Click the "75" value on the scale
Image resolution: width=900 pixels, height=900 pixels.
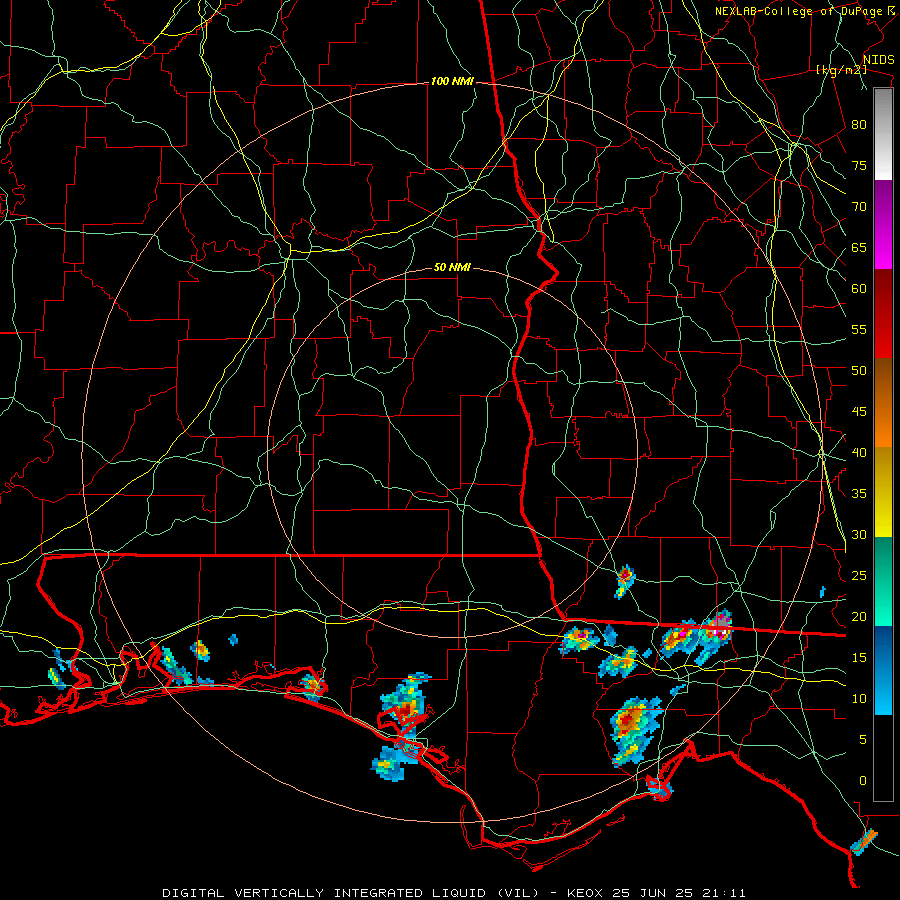click(x=859, y=166)
